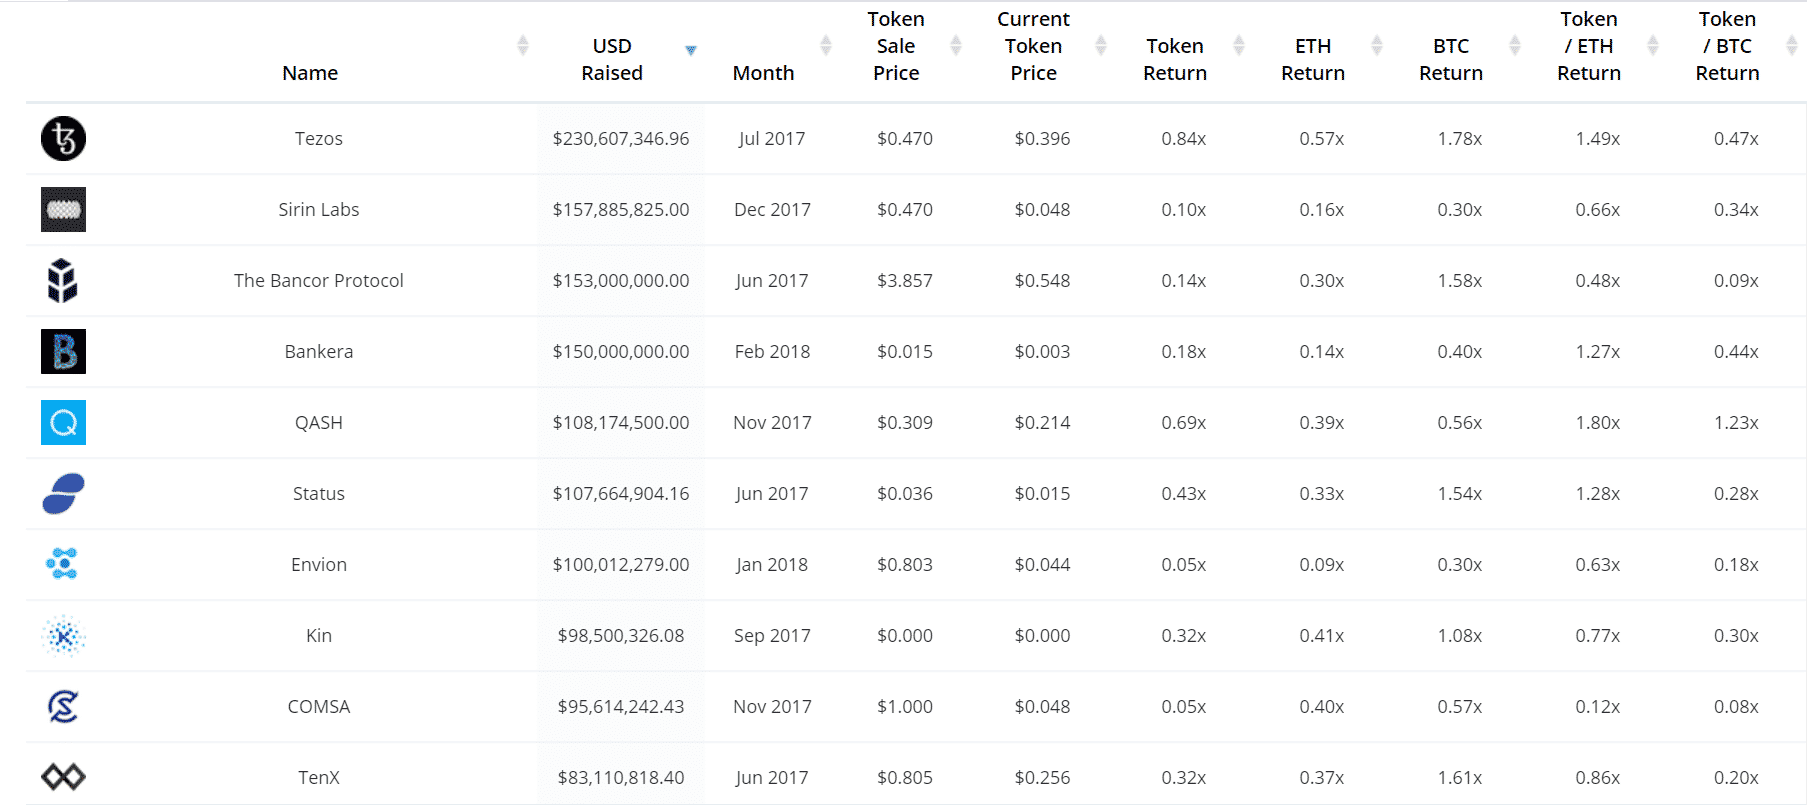Select the Sirin Labs name cell
This screenshot has height=805, width=1807.
(x=319, y=210)
